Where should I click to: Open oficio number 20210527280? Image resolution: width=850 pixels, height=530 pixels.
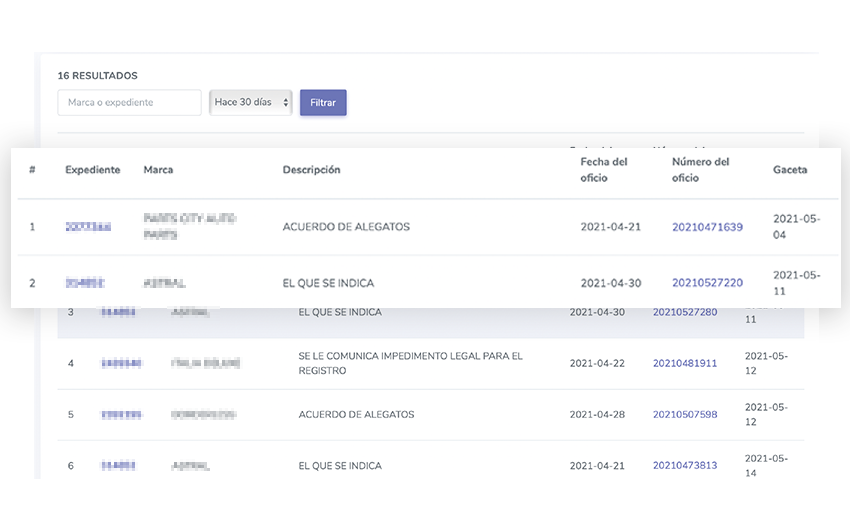(684, 313)
